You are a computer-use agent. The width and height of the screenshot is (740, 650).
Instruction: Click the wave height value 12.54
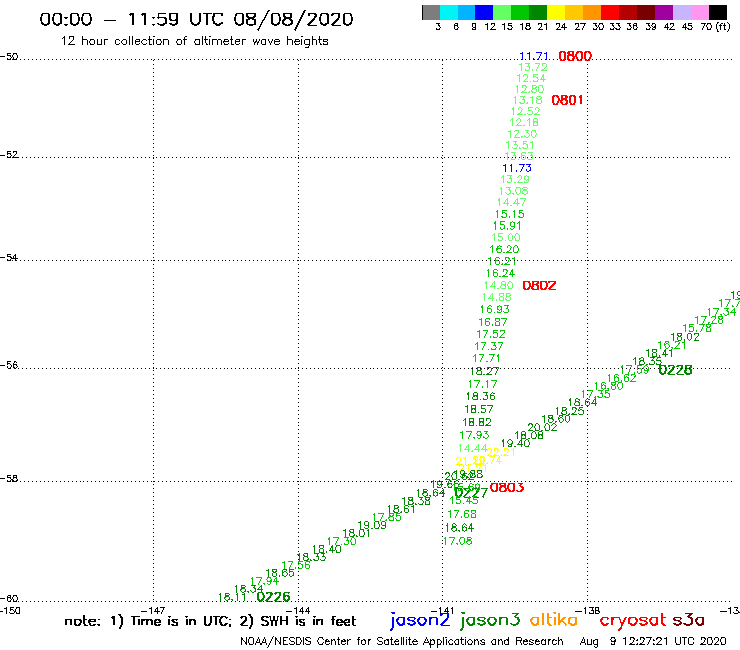[x=531, y=78]
